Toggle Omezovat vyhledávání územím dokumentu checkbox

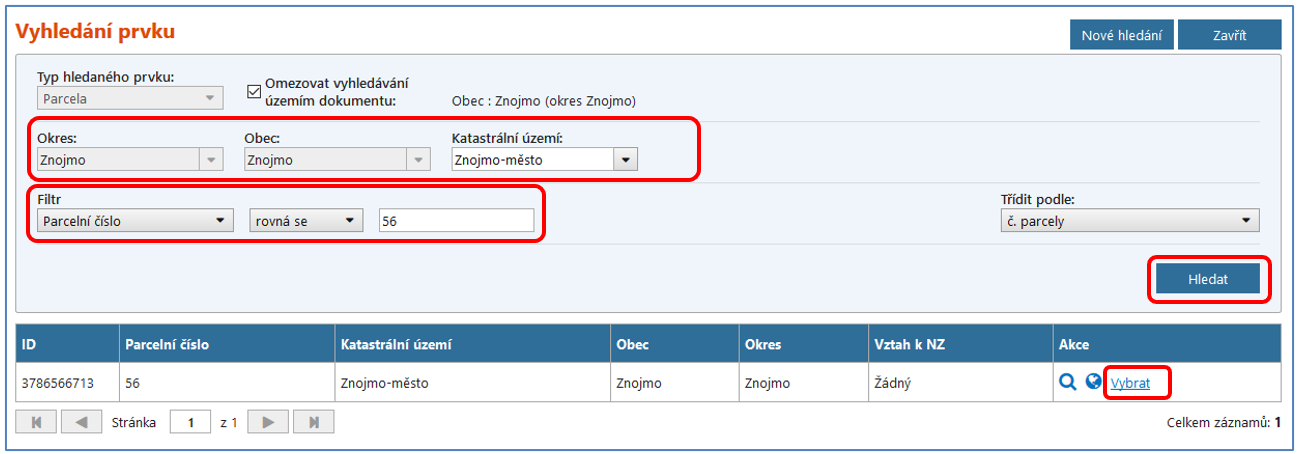tap(254, 92)
